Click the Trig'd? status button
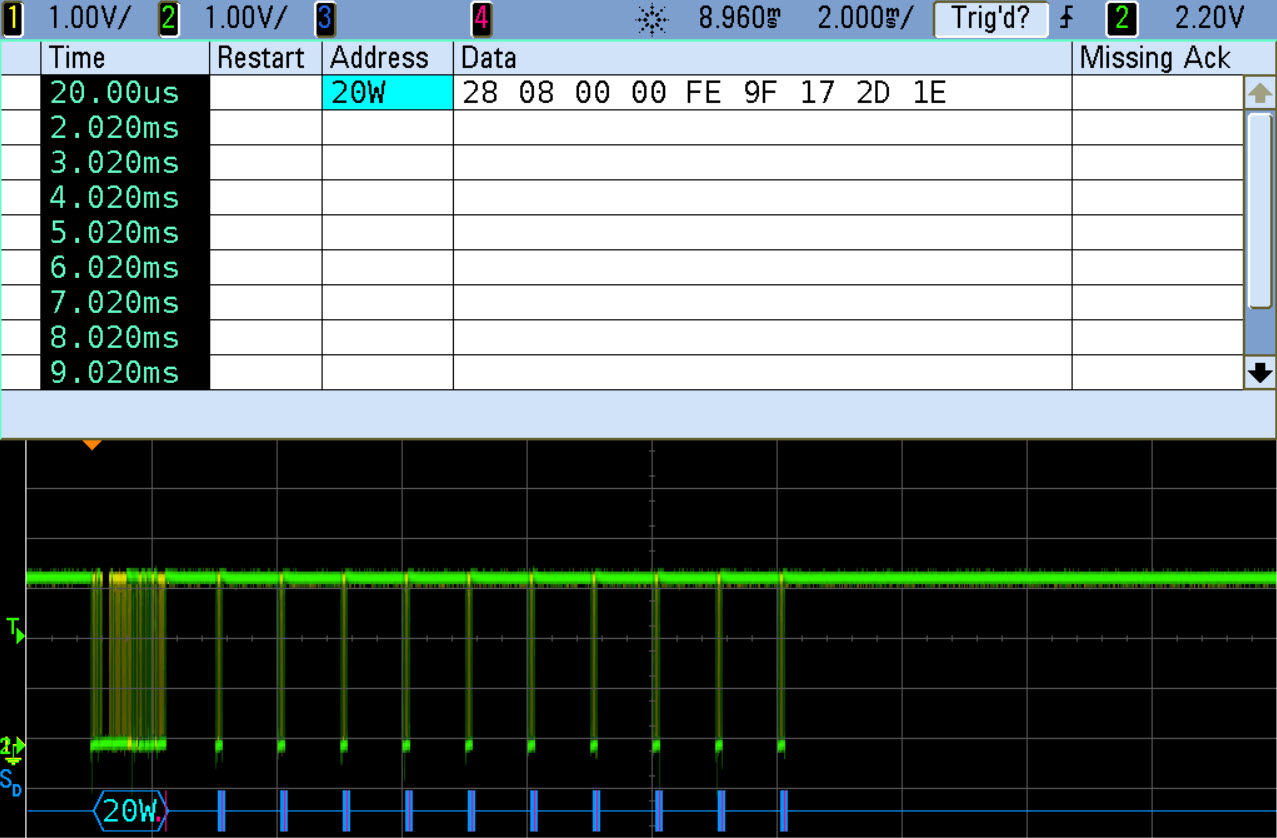The height and width of the screenshot is (838, 1277). 990,18
